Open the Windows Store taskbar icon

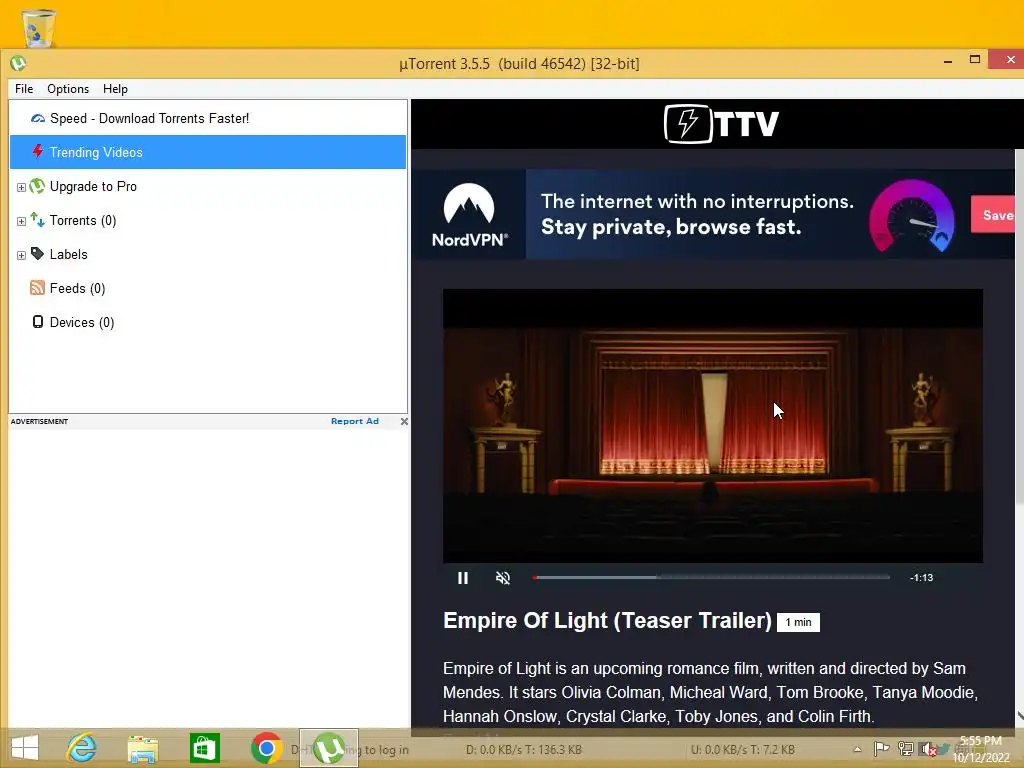point(204,748)
